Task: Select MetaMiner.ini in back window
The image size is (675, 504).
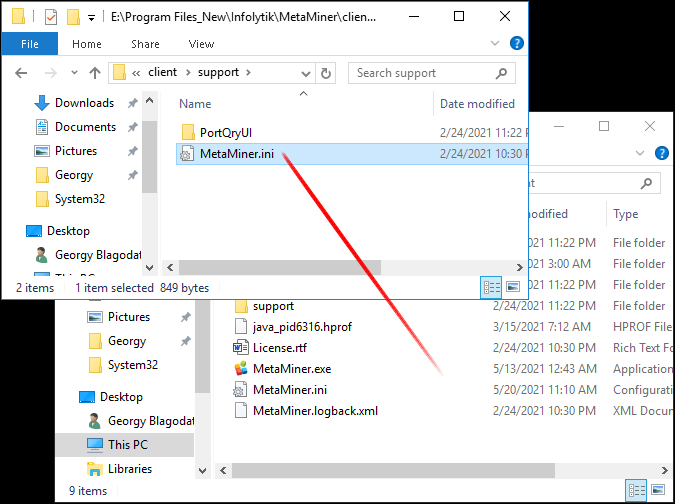Action: click(x=280, y=390)
